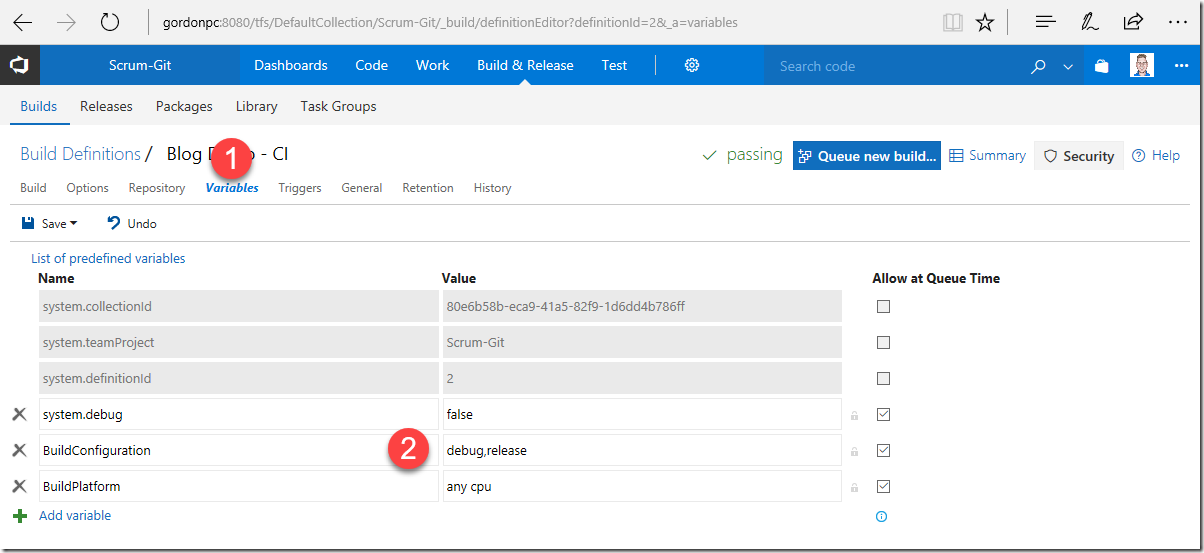The image size is (1204, 553).
Task: Expand search options chevron
Action: [x=1068, y=67]
